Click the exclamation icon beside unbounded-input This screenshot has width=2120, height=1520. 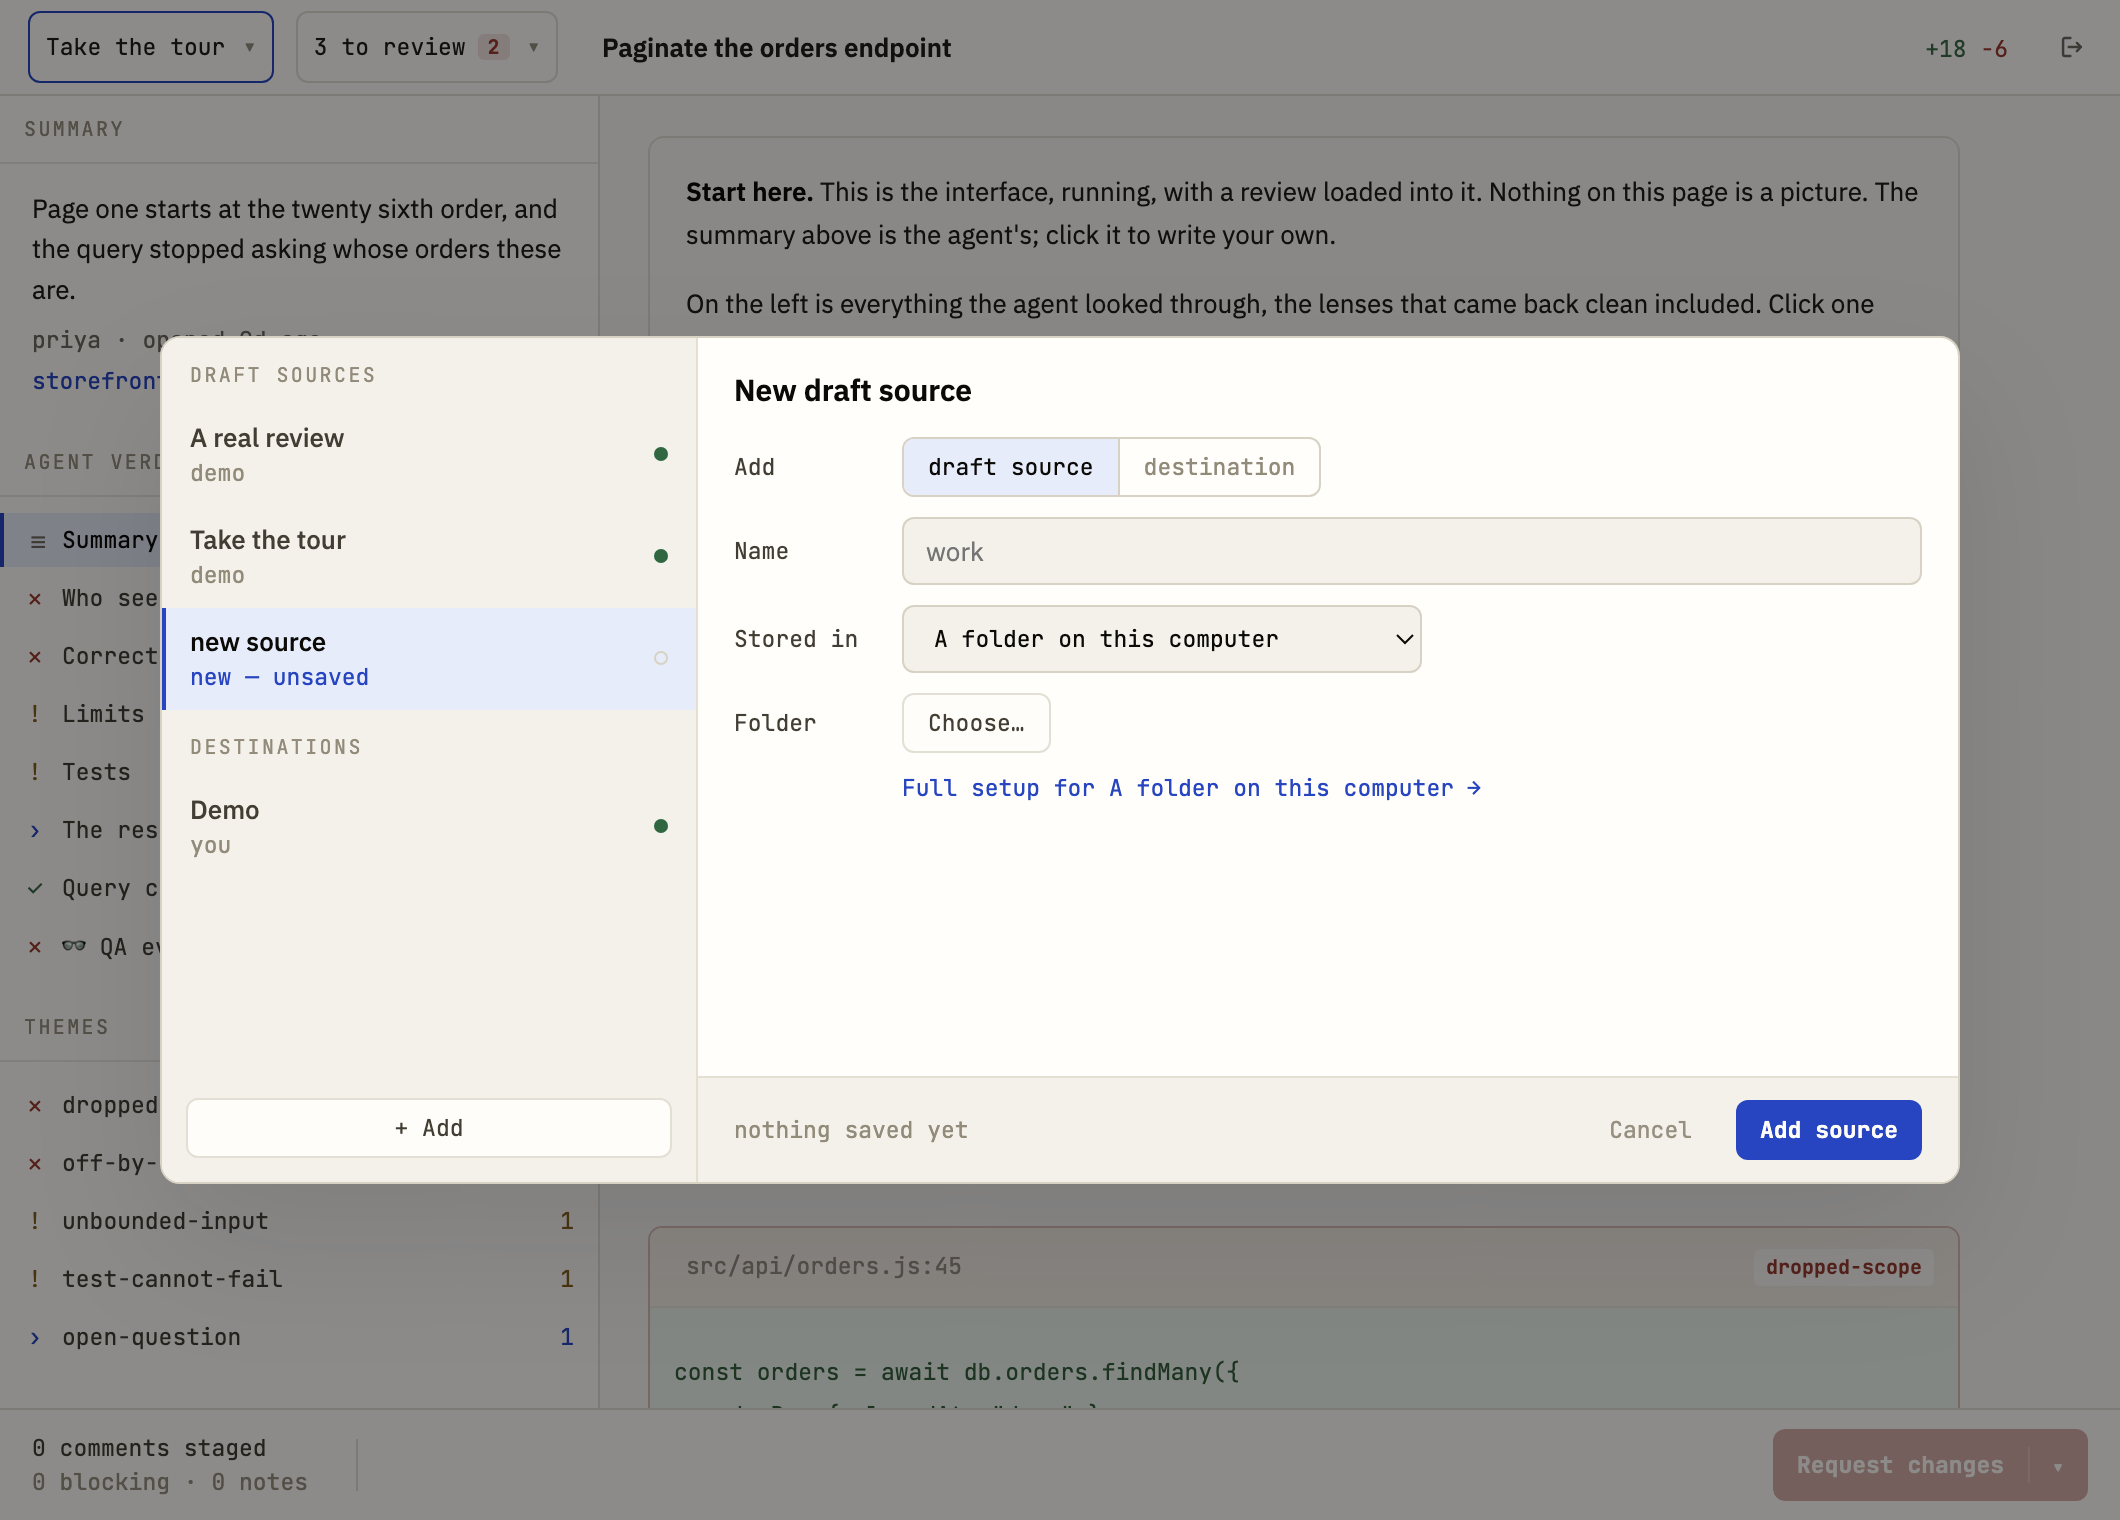(35, 1221)
